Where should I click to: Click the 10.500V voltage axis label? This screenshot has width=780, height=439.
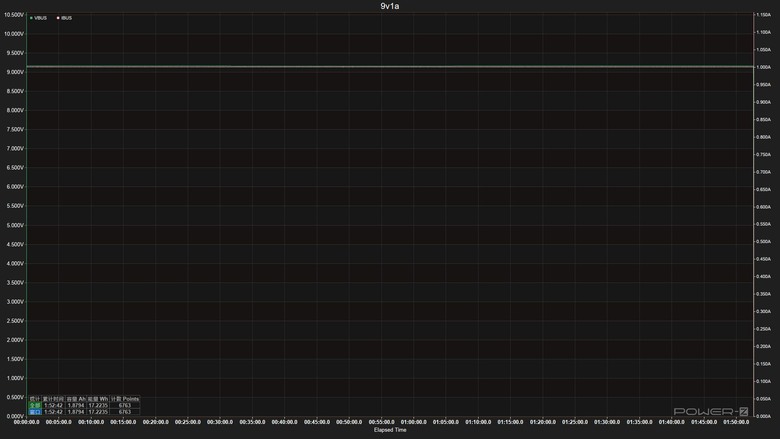14,15
